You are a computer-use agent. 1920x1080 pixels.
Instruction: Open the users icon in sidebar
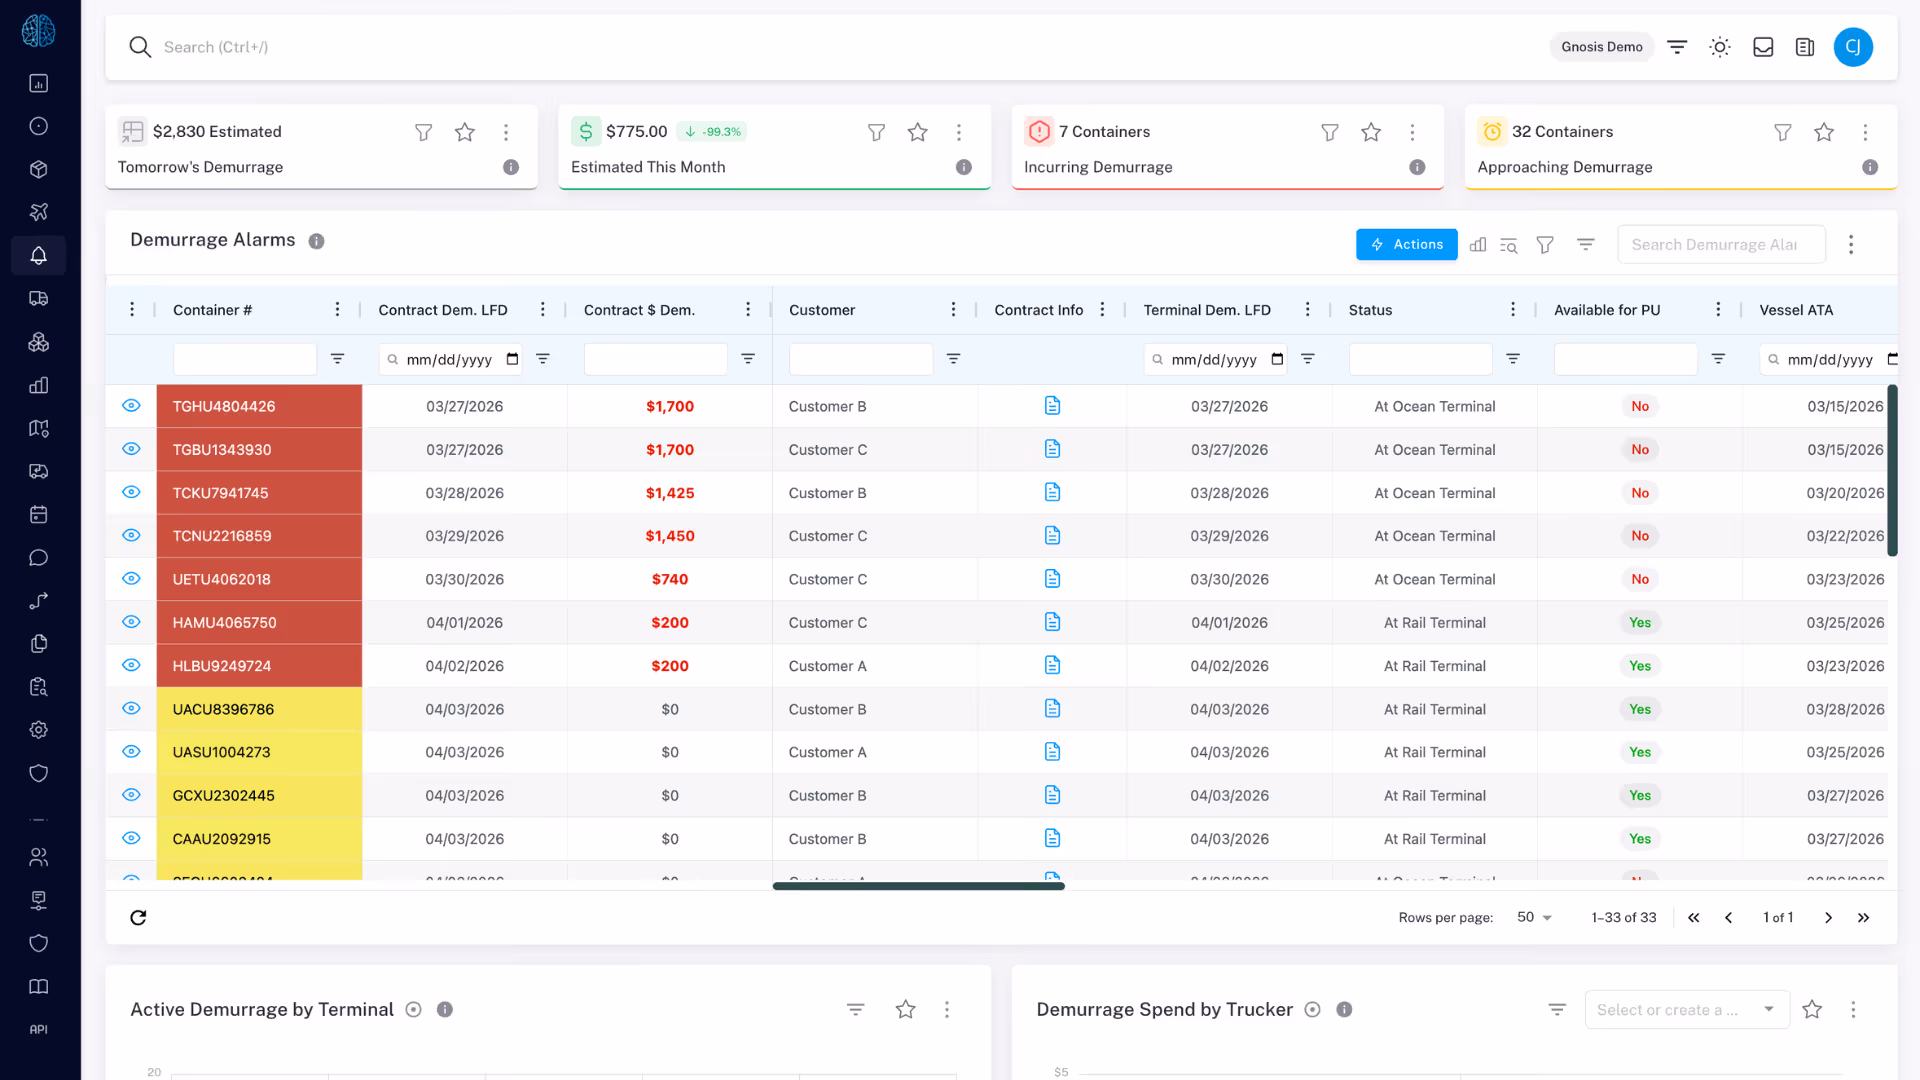[38, 857]
